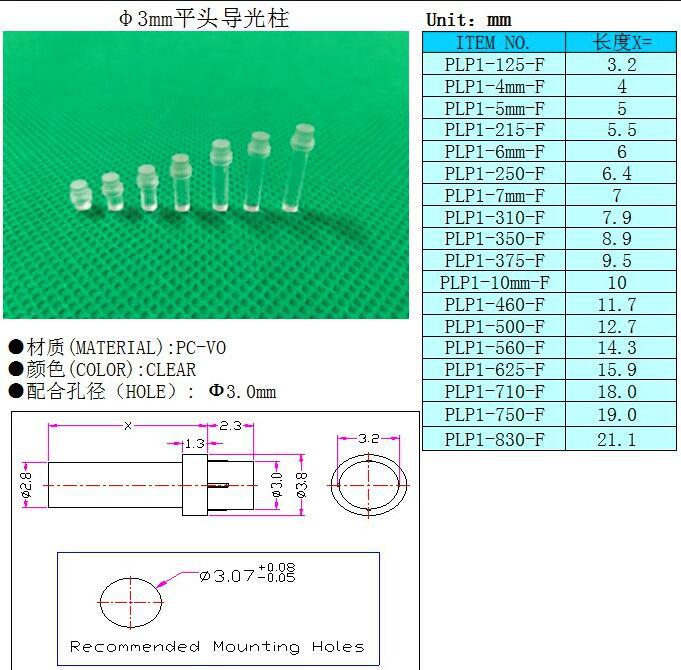Click item PLP1-250-F
The image size is (681, 670).
tap(494, 173)
